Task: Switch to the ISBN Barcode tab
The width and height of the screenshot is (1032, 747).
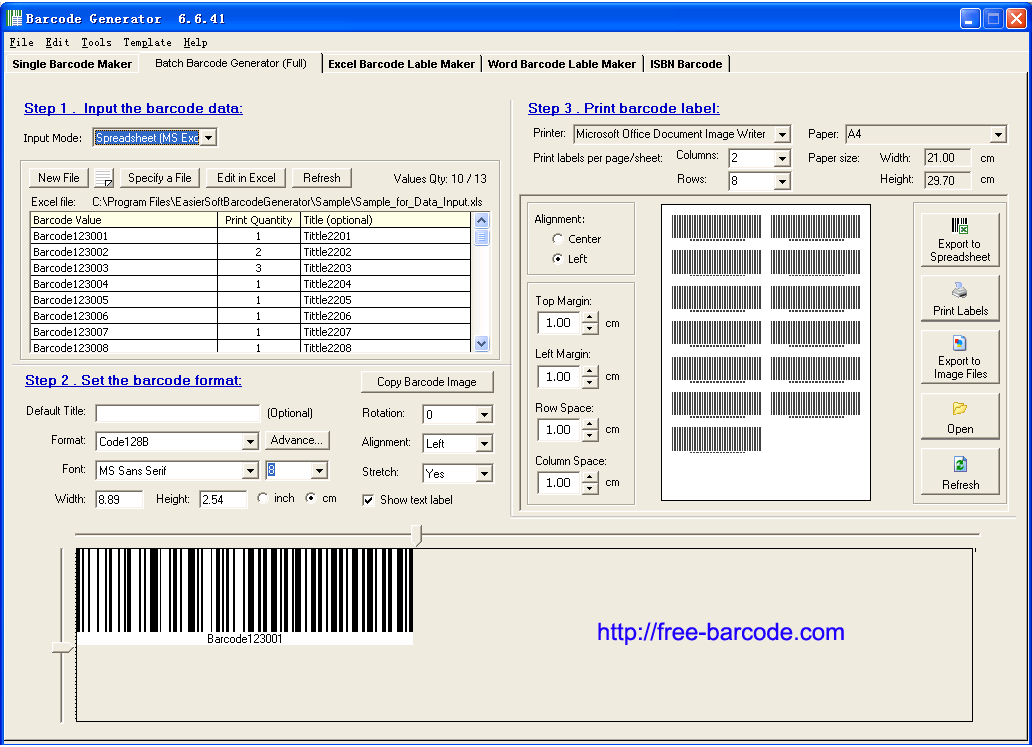Action: click(686, 64)
